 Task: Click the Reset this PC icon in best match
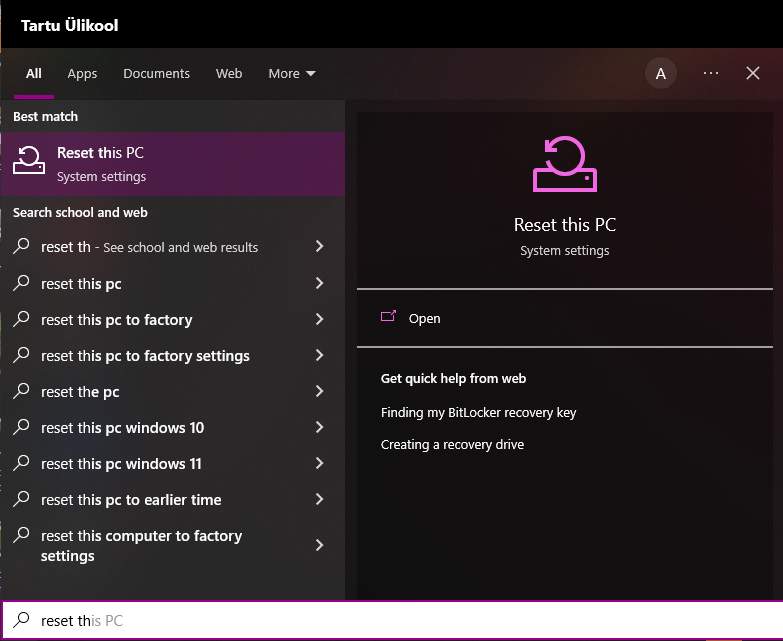pos(29,160)
